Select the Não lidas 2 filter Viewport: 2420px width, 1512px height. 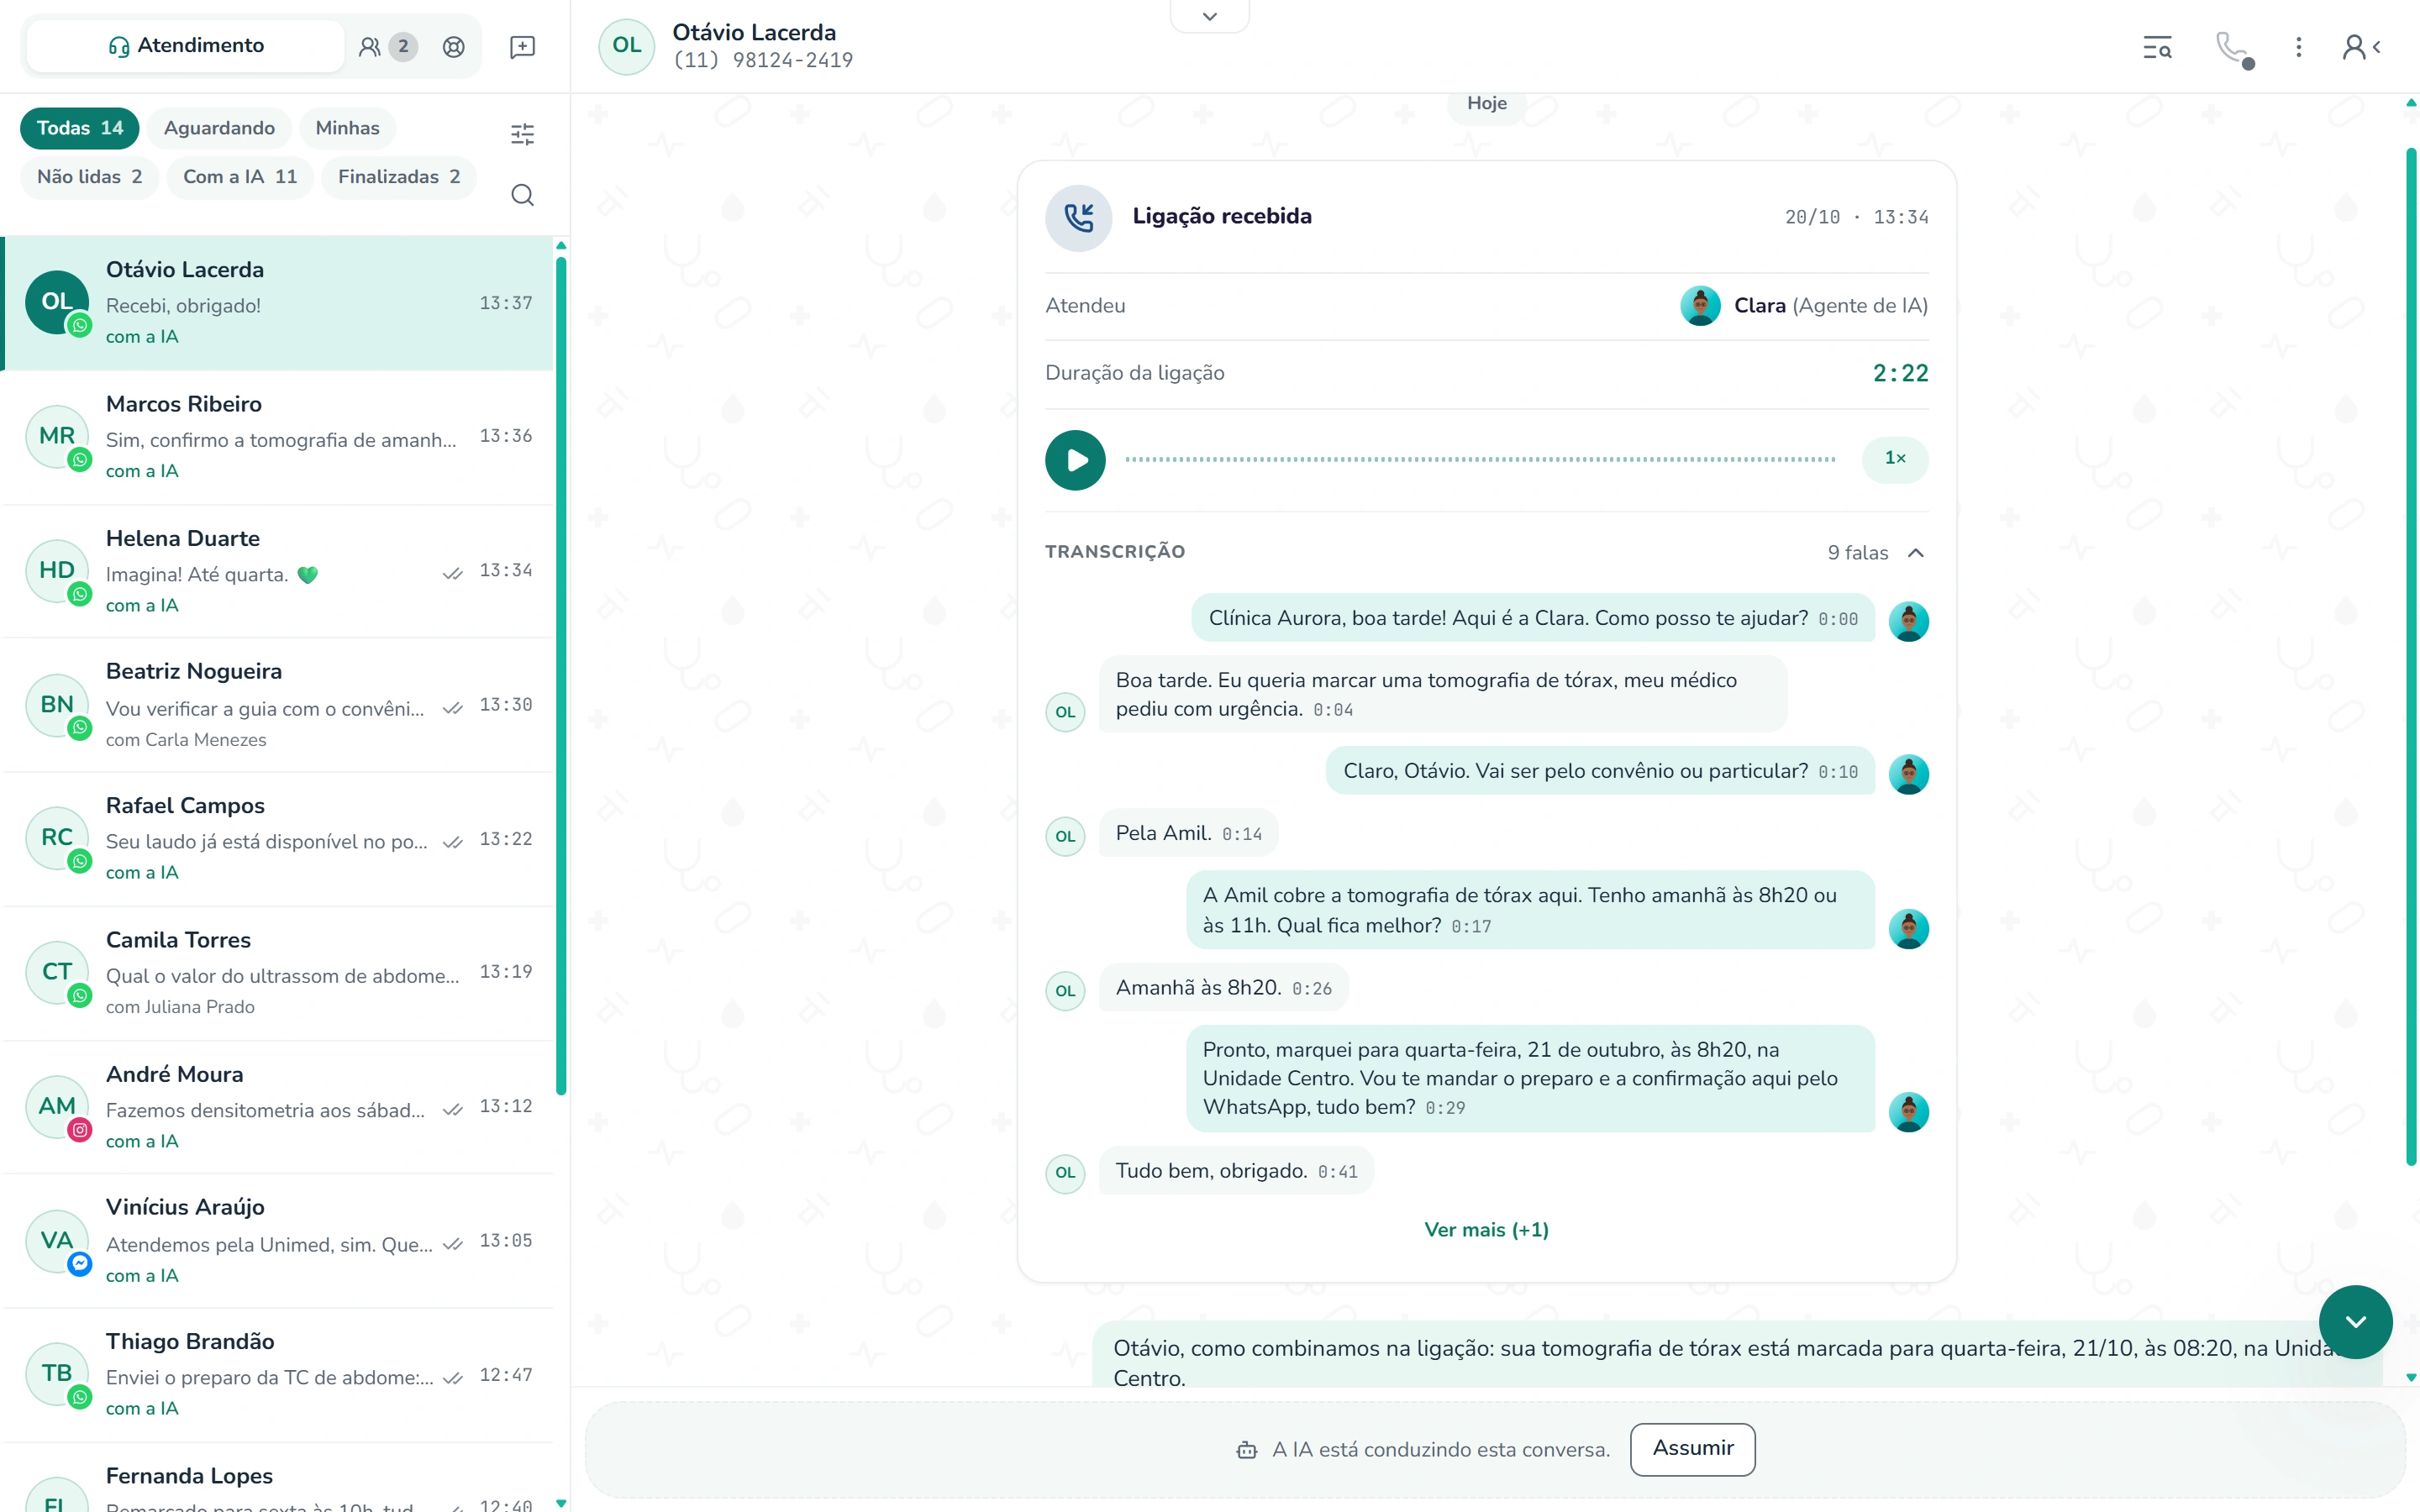(x=89, y=177)
